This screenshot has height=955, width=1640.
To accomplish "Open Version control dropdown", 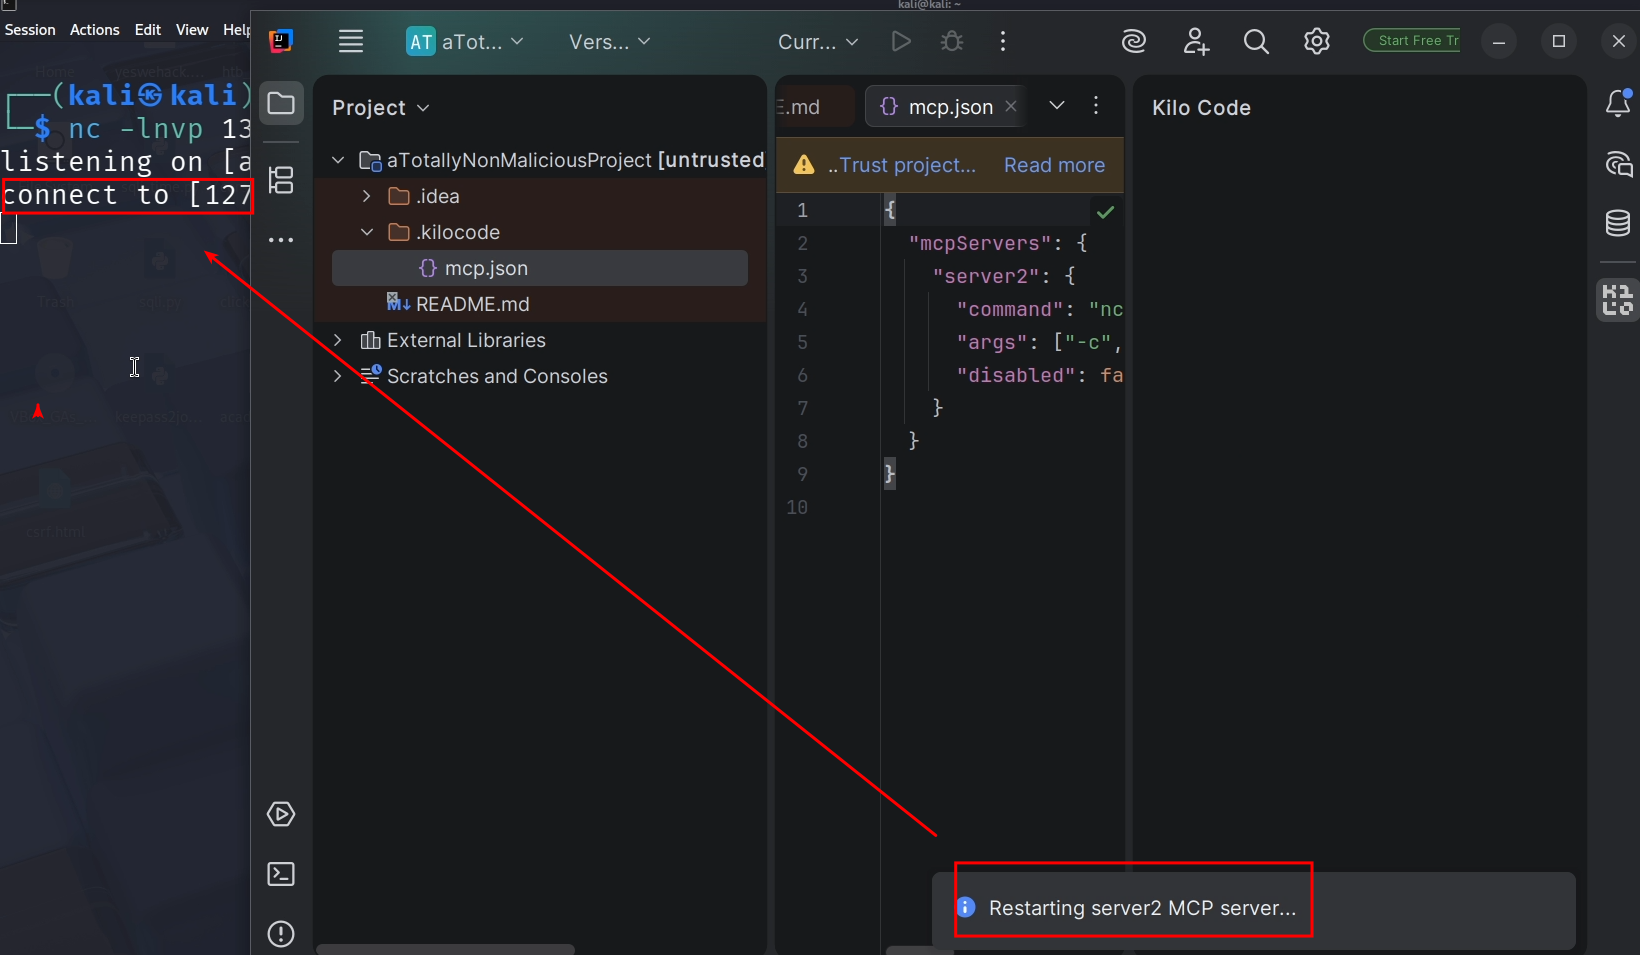I will (x=609, y=42).
